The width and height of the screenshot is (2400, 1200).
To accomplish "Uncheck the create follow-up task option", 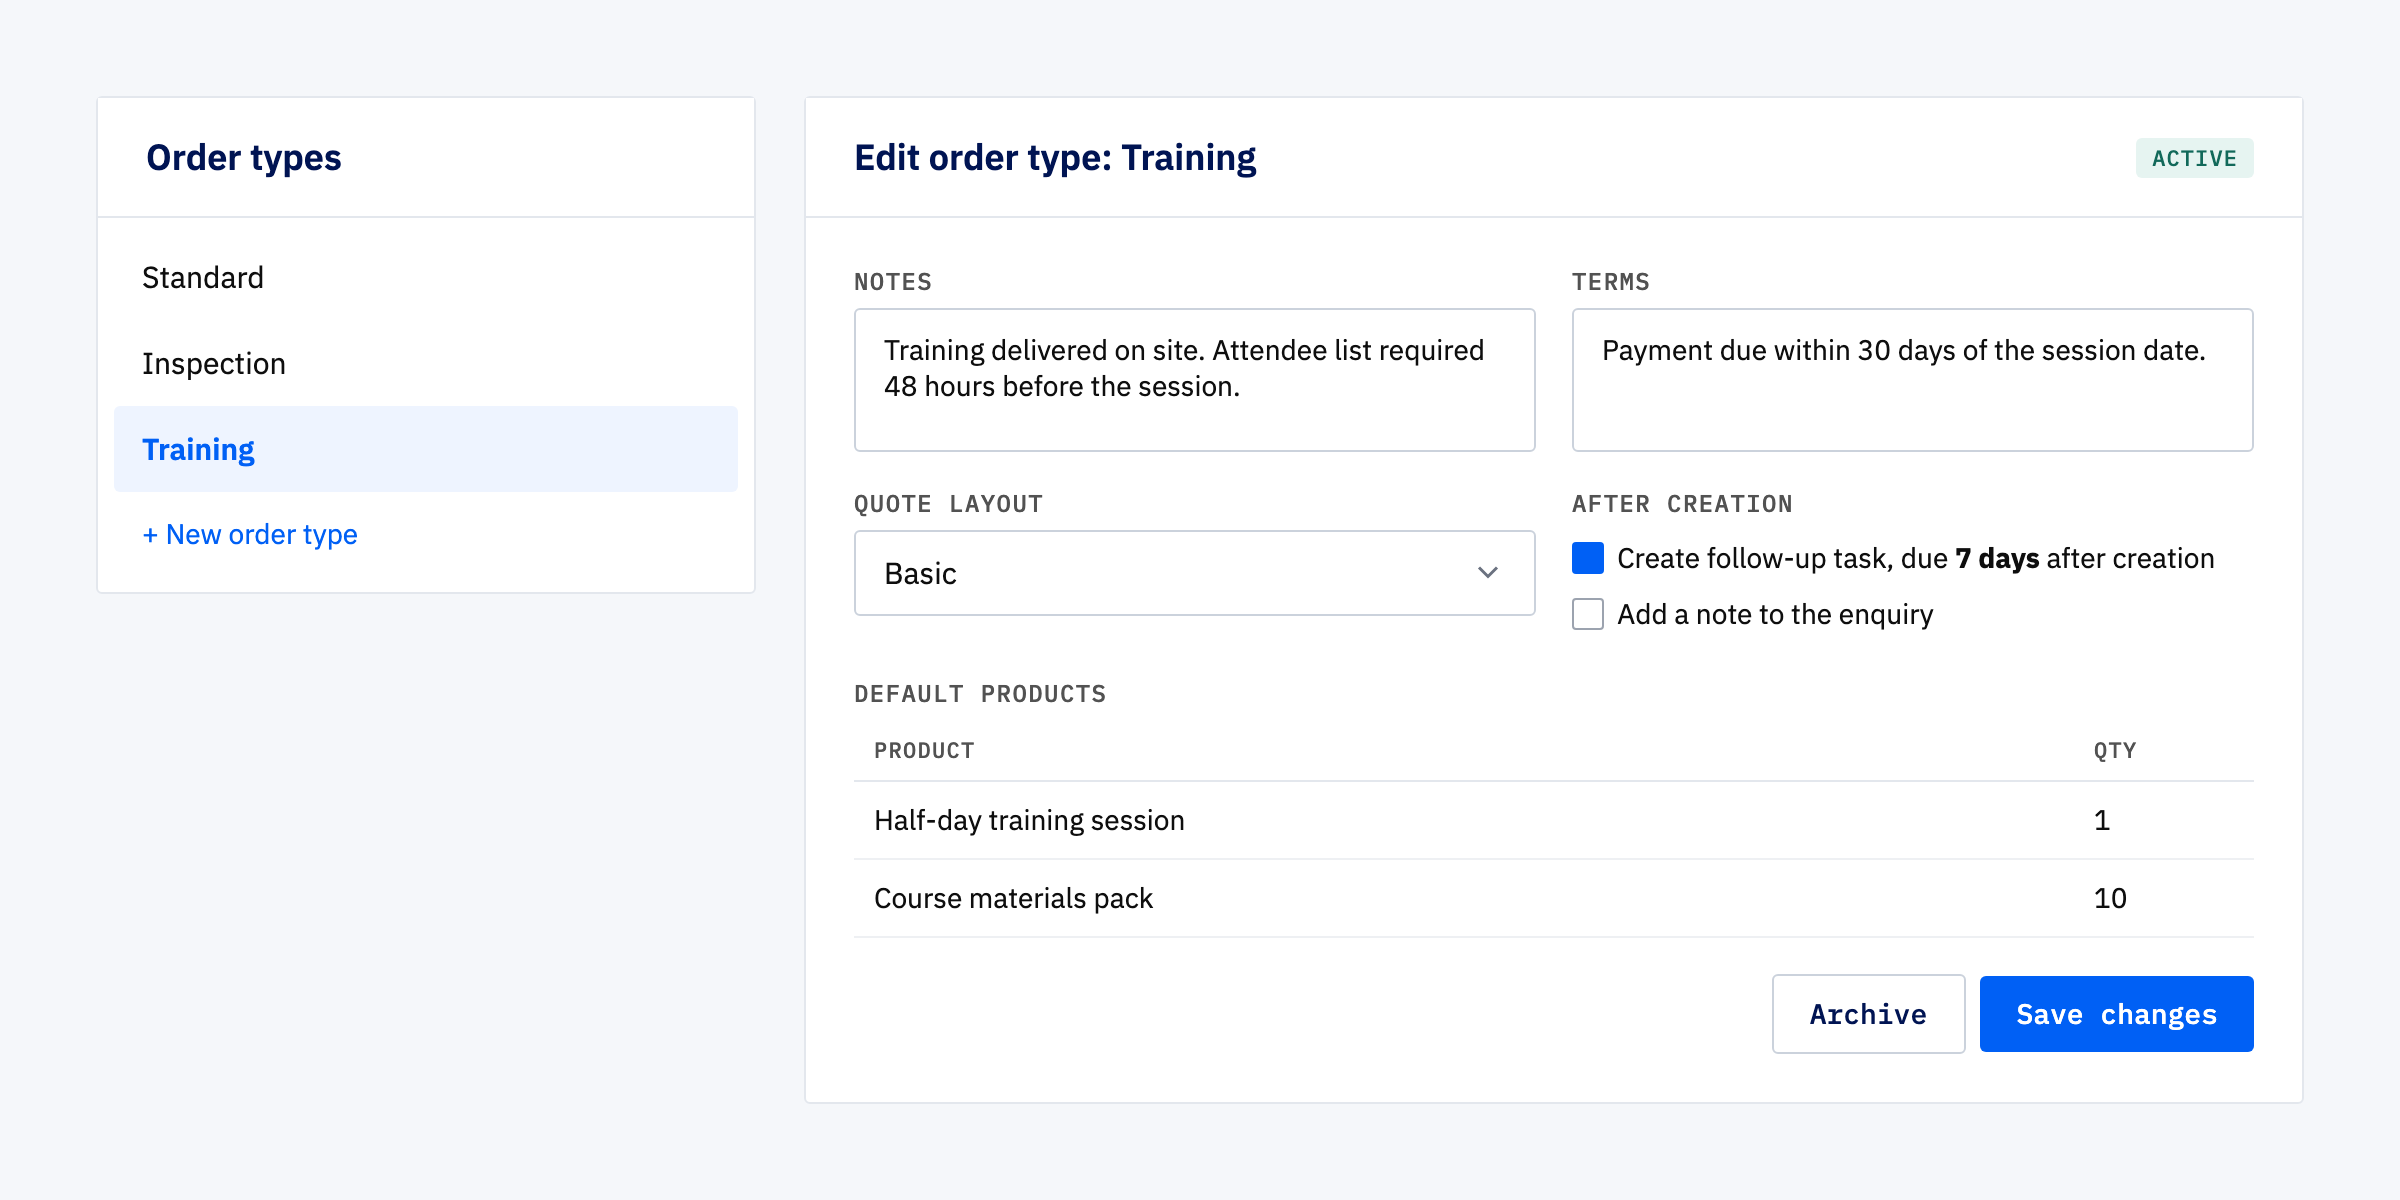I will click(x=1588, y=558).
